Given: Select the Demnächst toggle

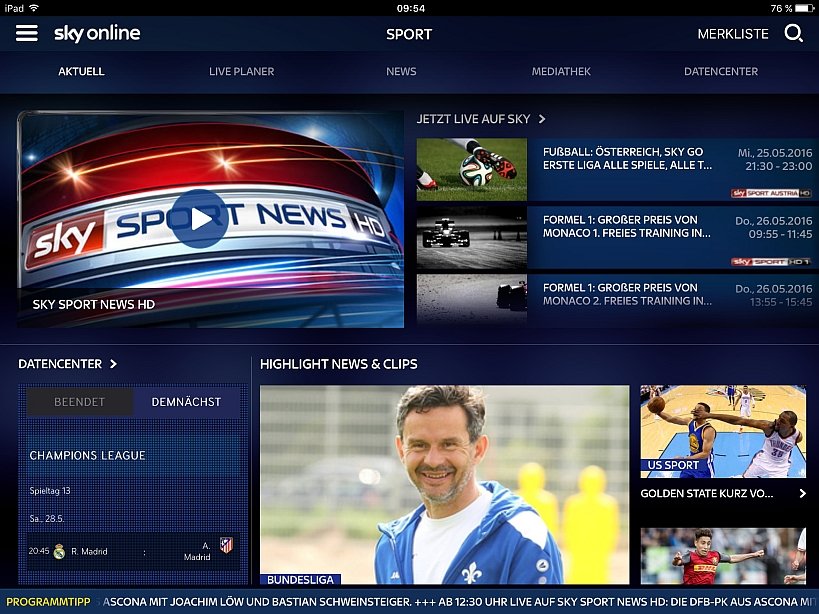Looking at the screenshot, I should (x=186, y=402).
